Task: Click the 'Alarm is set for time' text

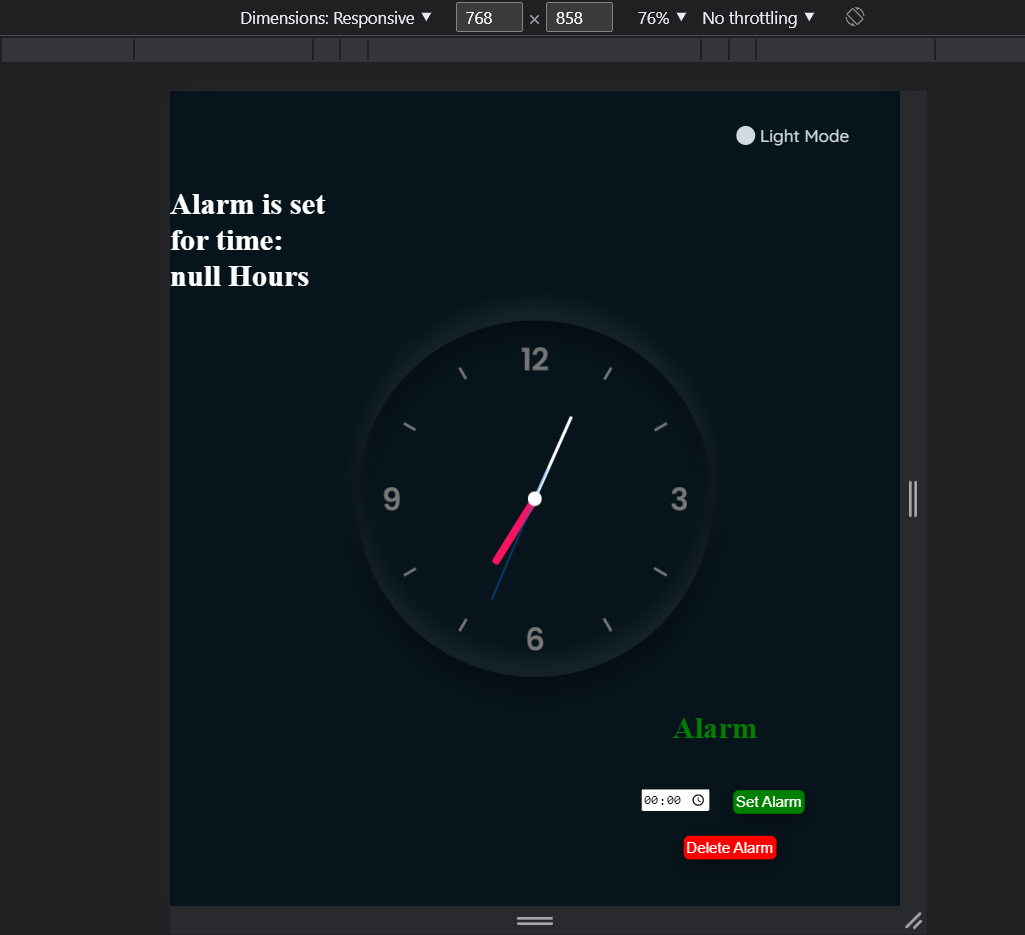Action: (x=248, y=240)
